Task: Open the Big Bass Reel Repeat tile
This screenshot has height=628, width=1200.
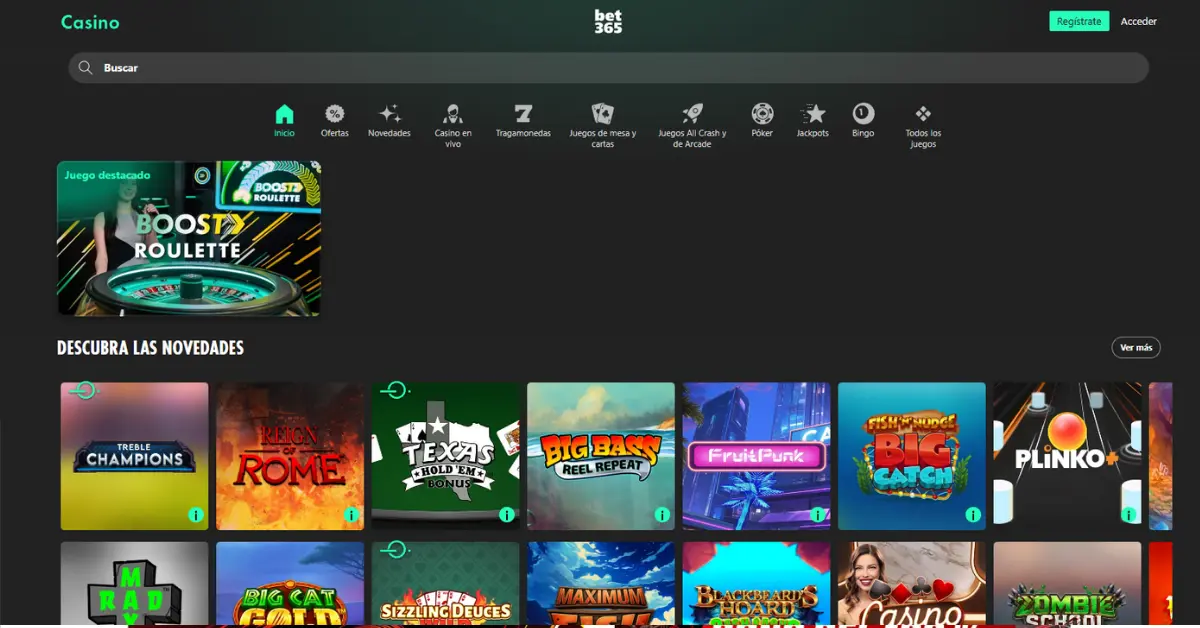Action: coord(601,456)
